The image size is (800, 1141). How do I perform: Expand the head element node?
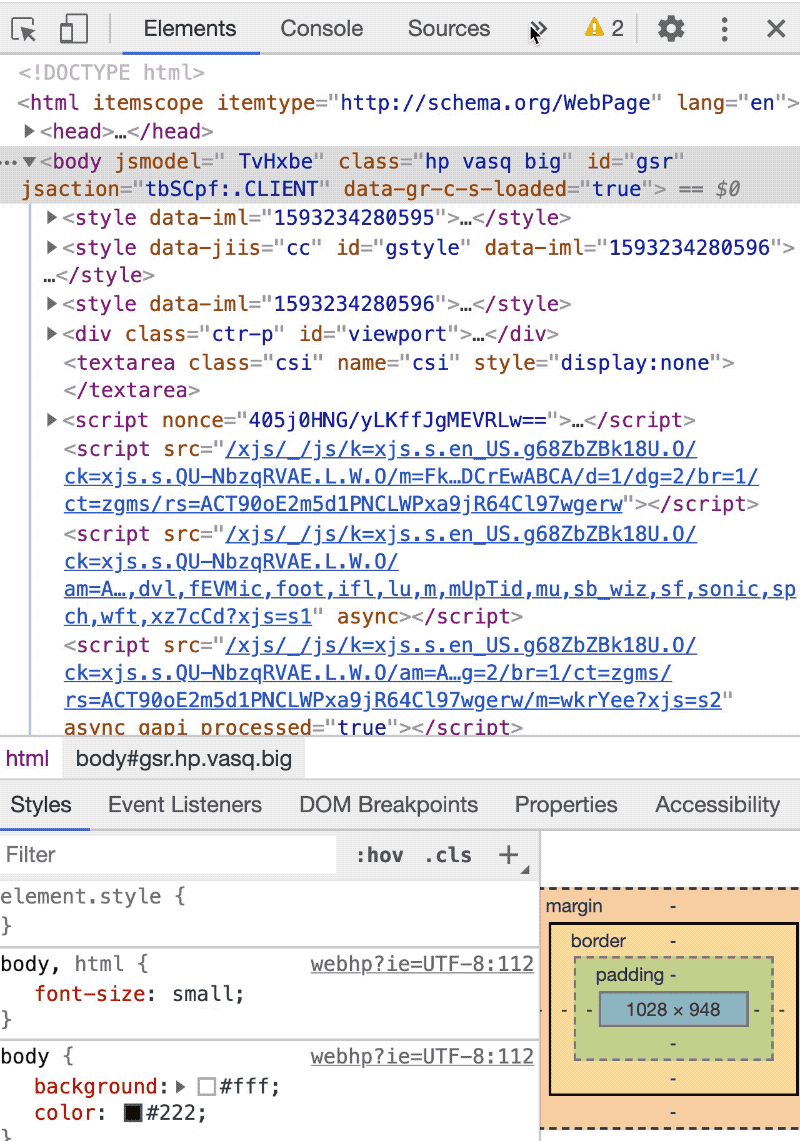pos(30,131)
